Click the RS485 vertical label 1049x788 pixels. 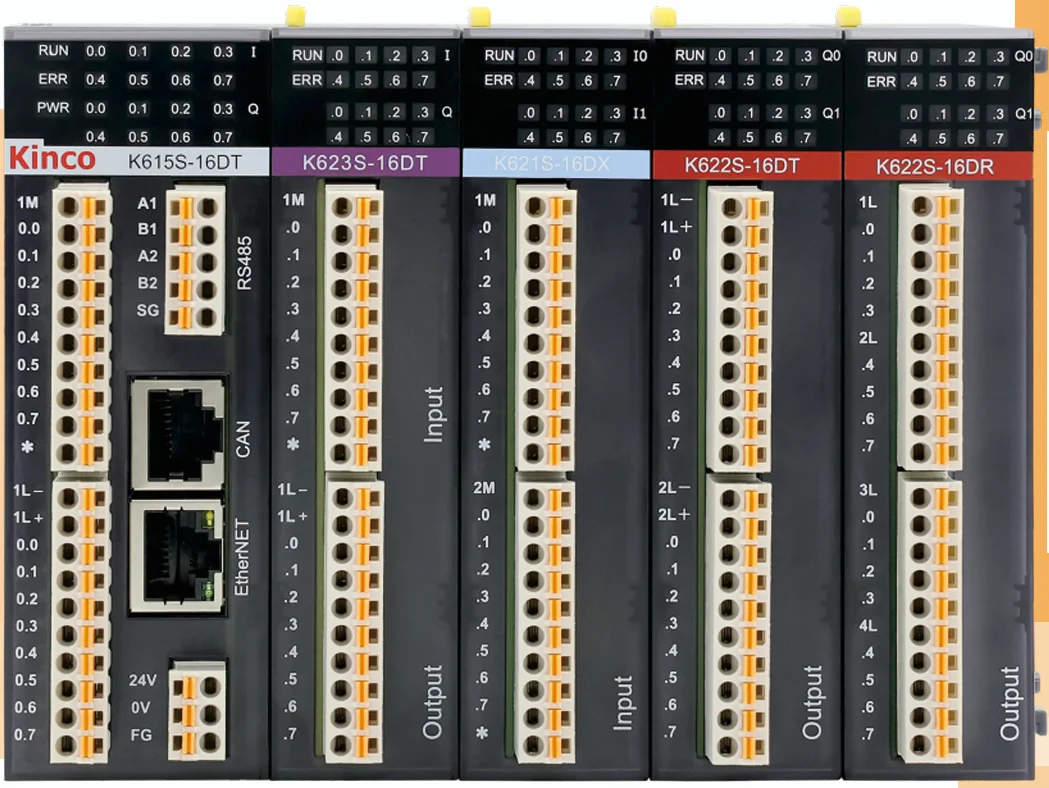245,263
